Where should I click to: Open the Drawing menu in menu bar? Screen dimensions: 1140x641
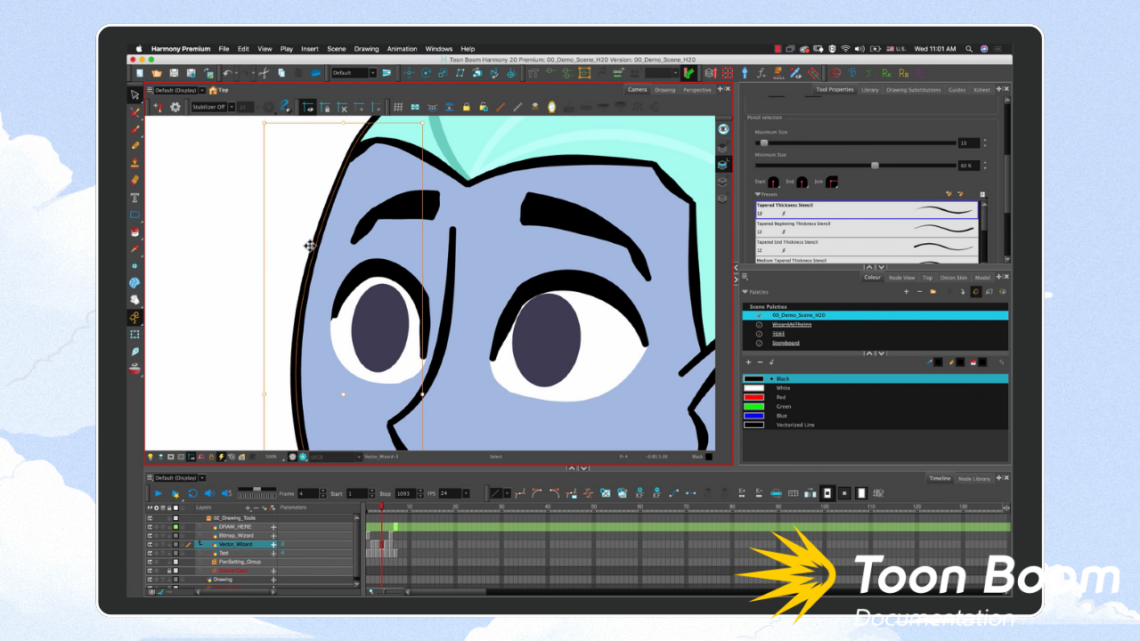pyautogui.click(x=366, y=49)
